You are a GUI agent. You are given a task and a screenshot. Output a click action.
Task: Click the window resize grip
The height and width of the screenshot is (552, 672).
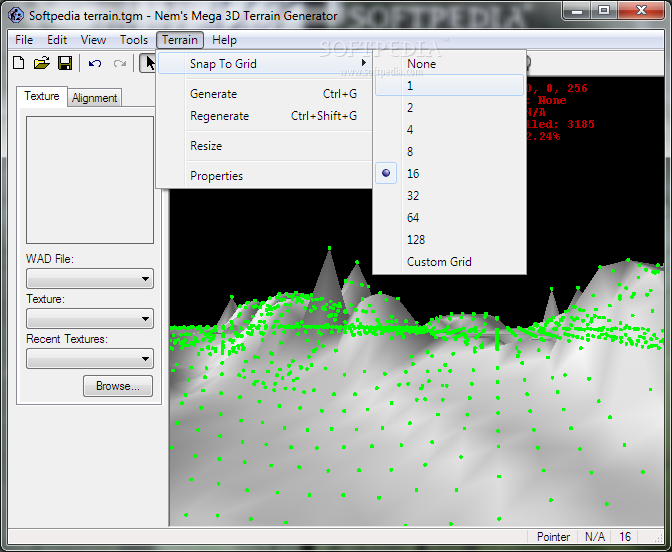(x=659, y=538)
